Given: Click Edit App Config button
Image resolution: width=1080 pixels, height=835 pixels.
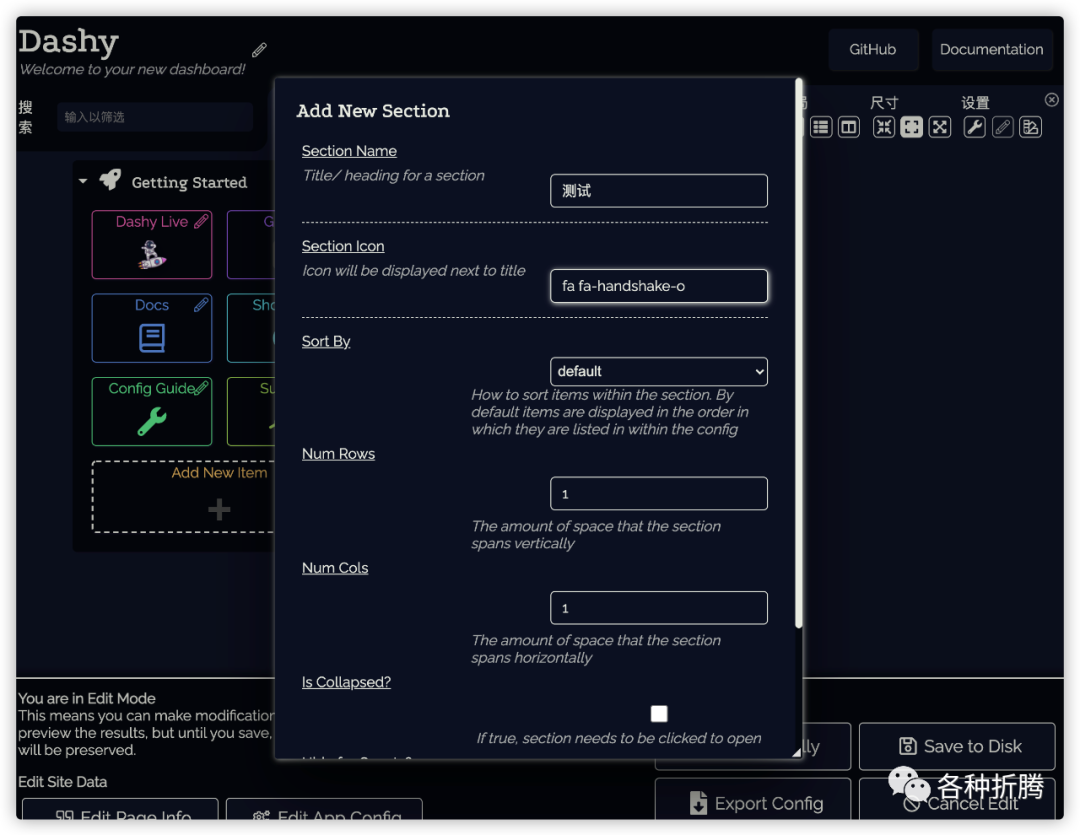Looking at the screenshot, I should click(324, 810).
